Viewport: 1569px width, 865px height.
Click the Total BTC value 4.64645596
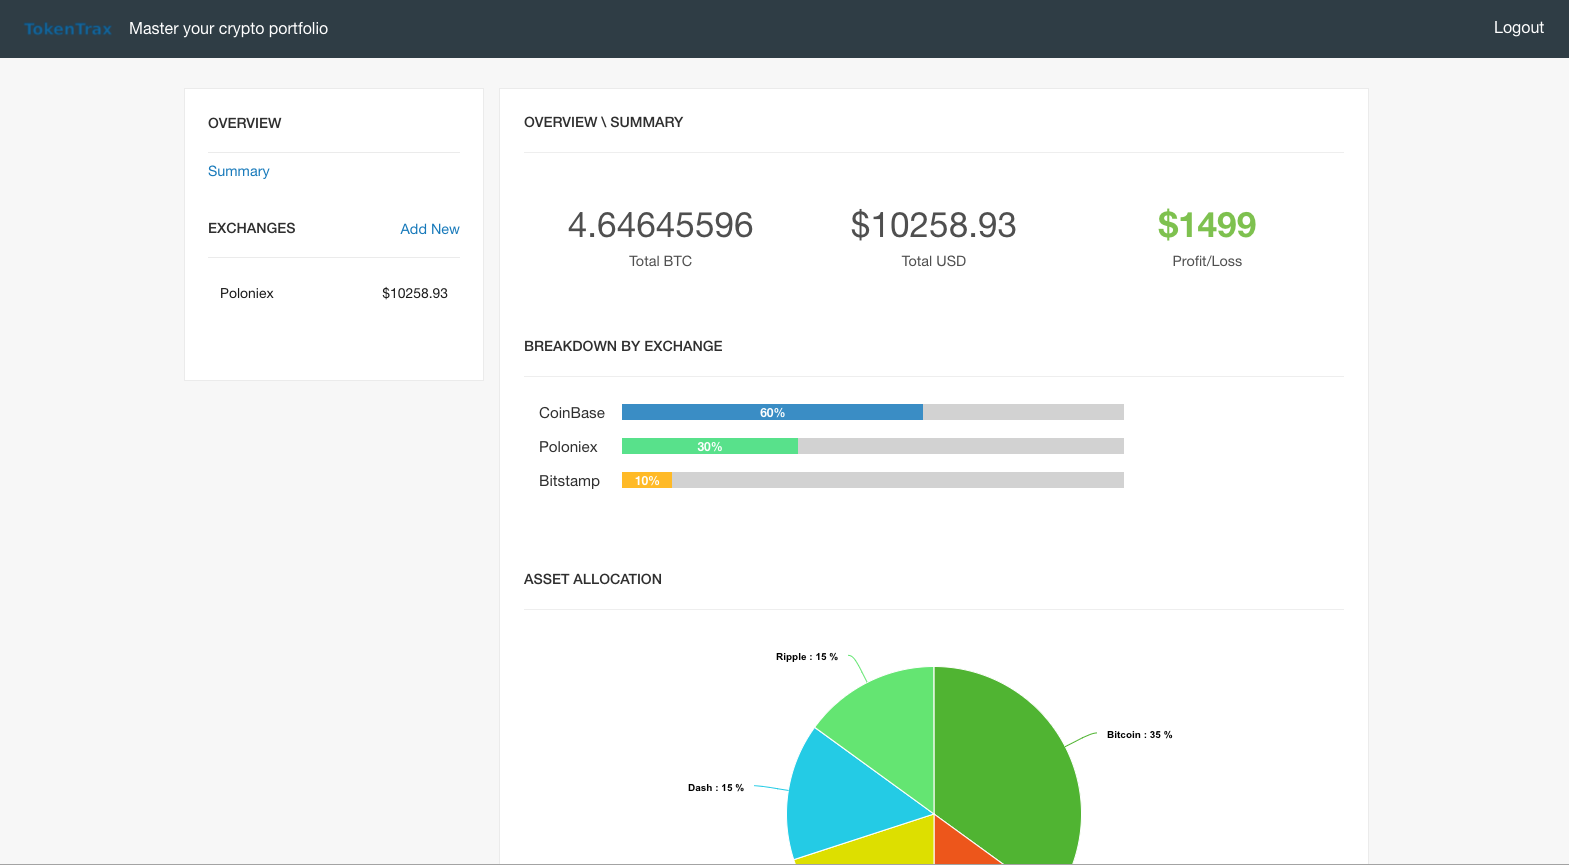pyautogui.click(x=660, y=225)
